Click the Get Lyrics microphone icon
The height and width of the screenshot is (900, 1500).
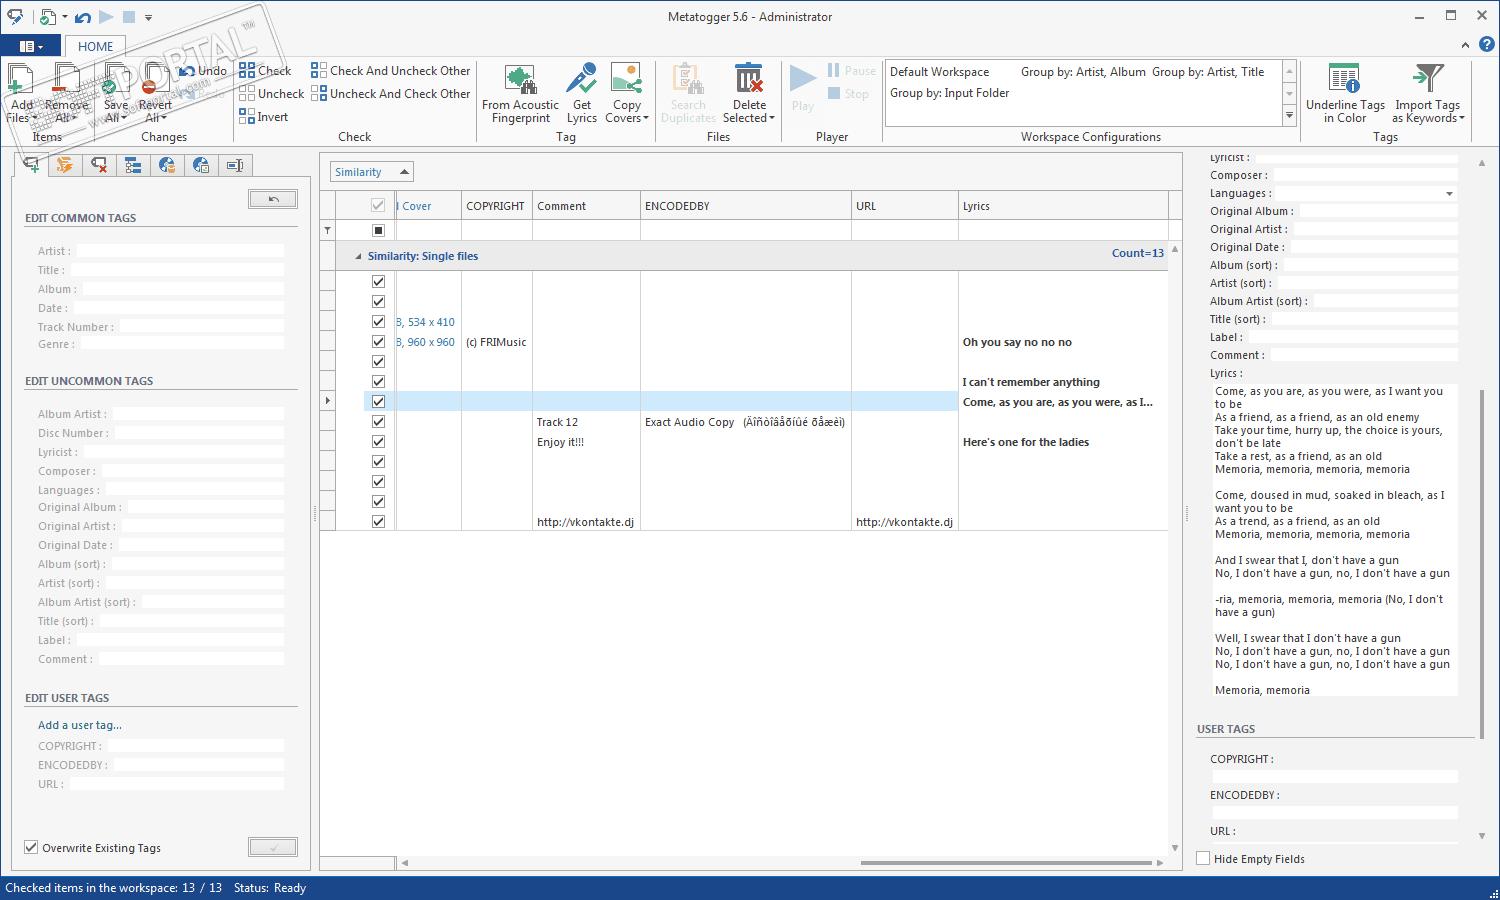[x=581, y=80]
